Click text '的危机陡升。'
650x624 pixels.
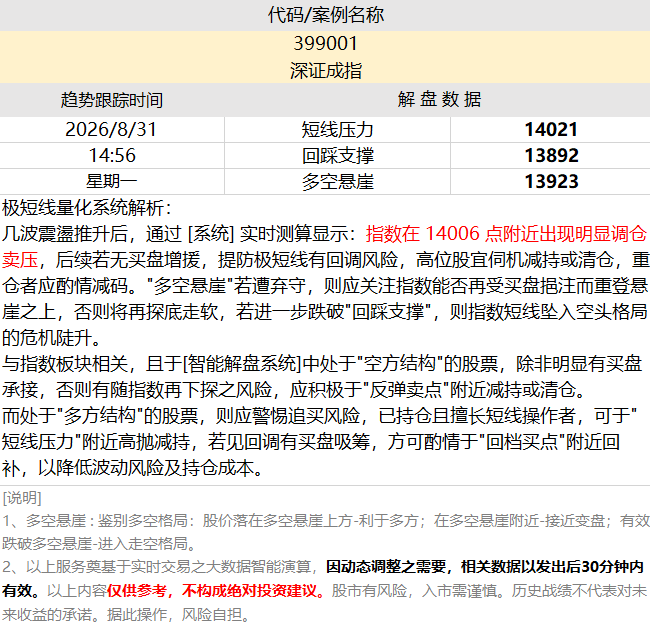[x=52, y=338]
